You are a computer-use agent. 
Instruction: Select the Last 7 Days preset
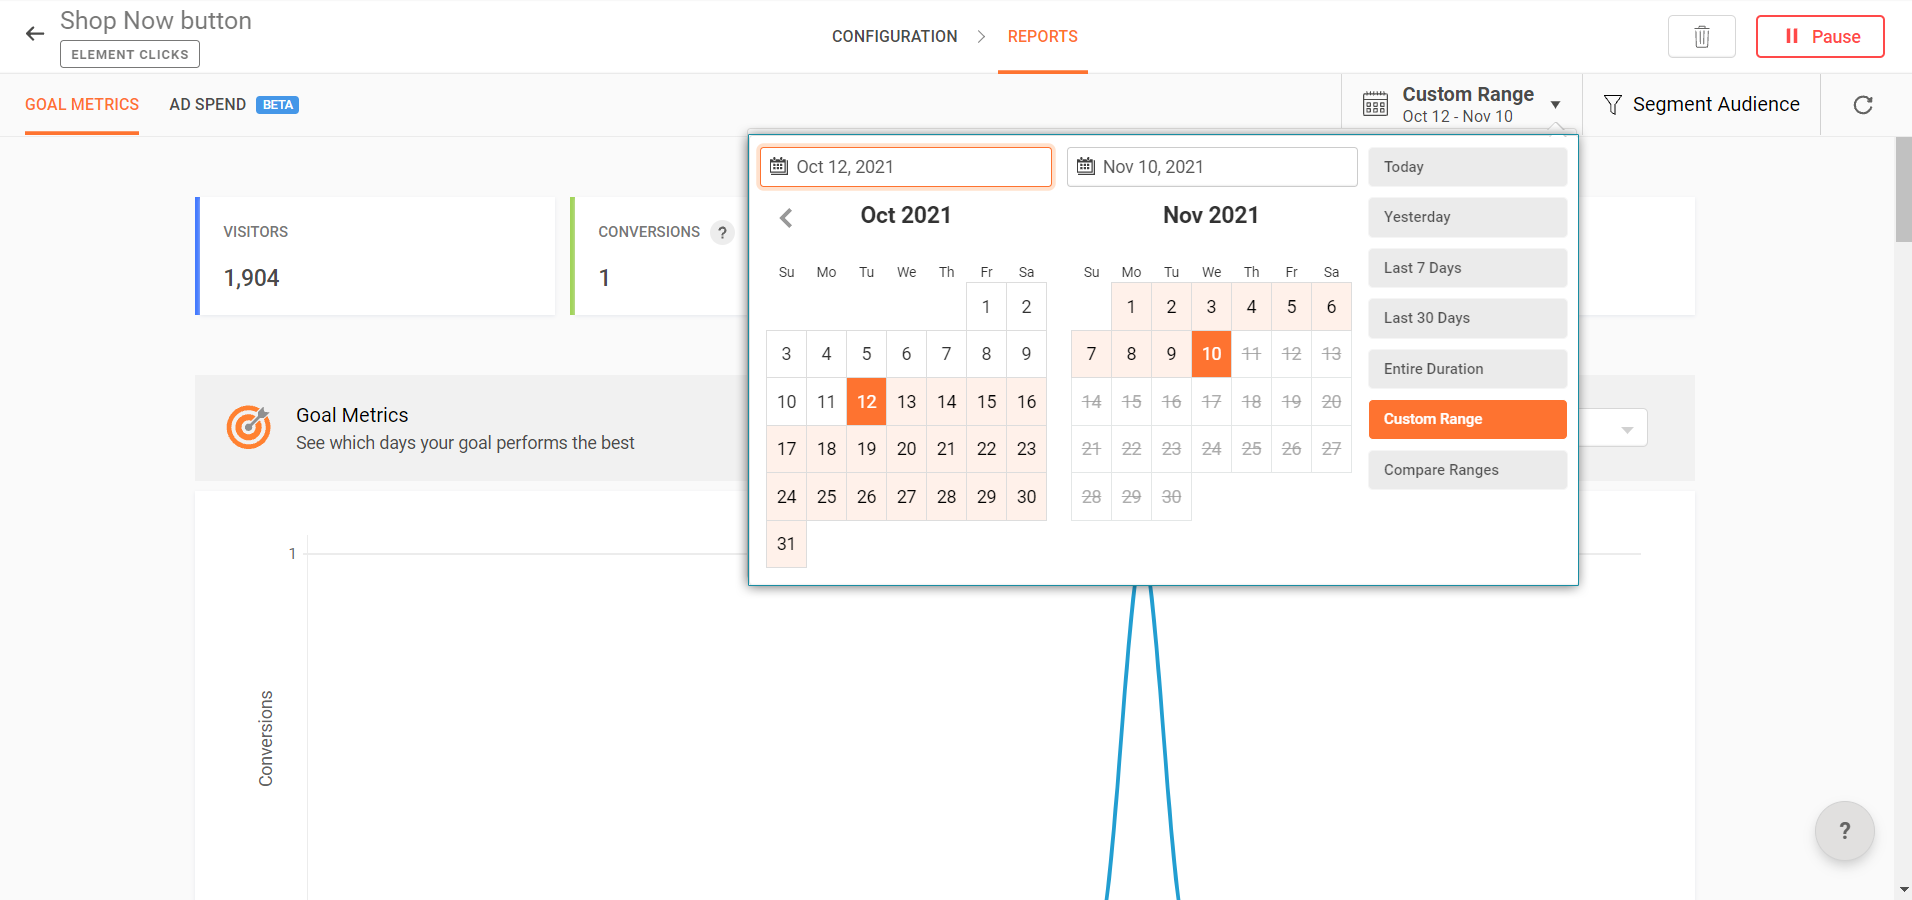click(x=1466, y=267)
